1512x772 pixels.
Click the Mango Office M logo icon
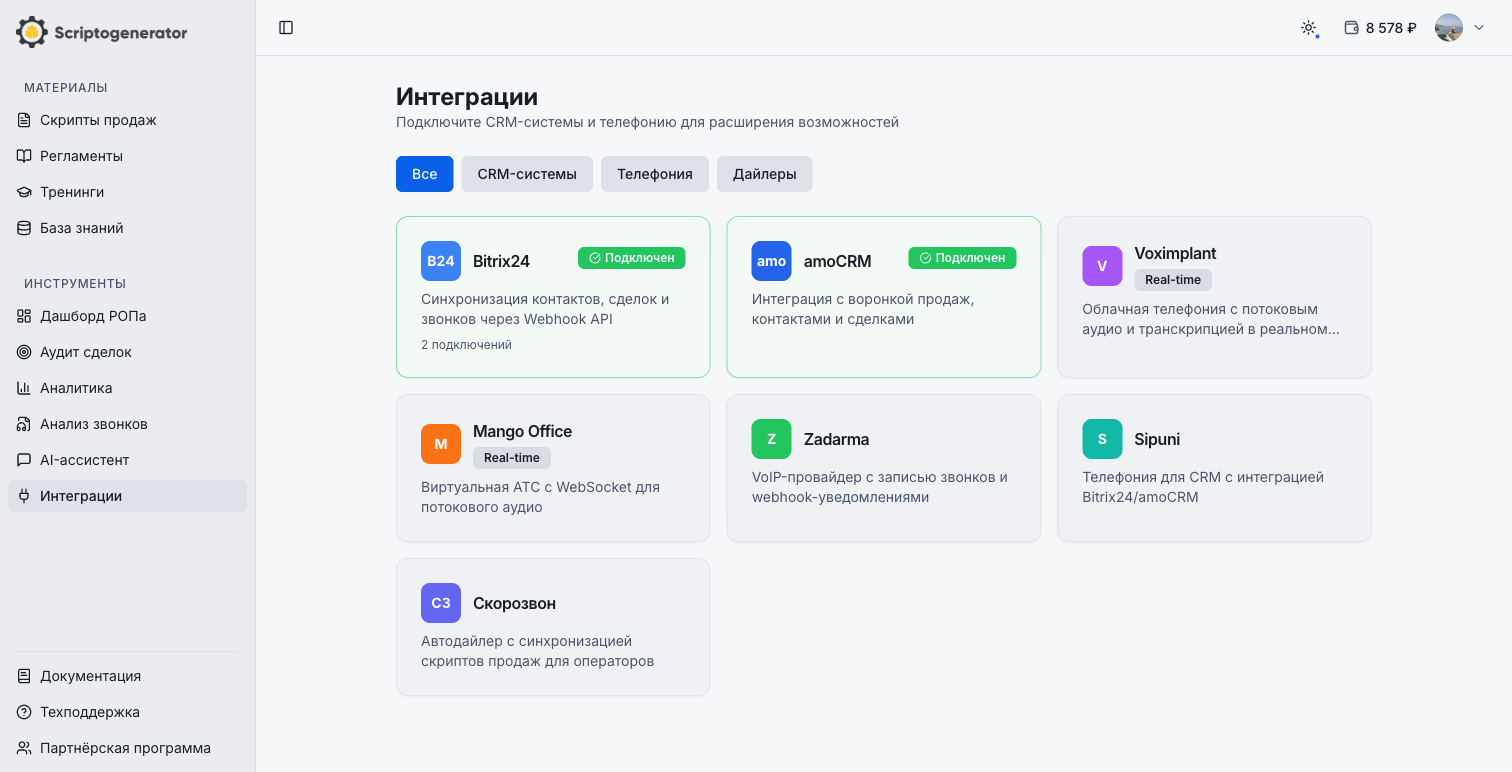441,444
